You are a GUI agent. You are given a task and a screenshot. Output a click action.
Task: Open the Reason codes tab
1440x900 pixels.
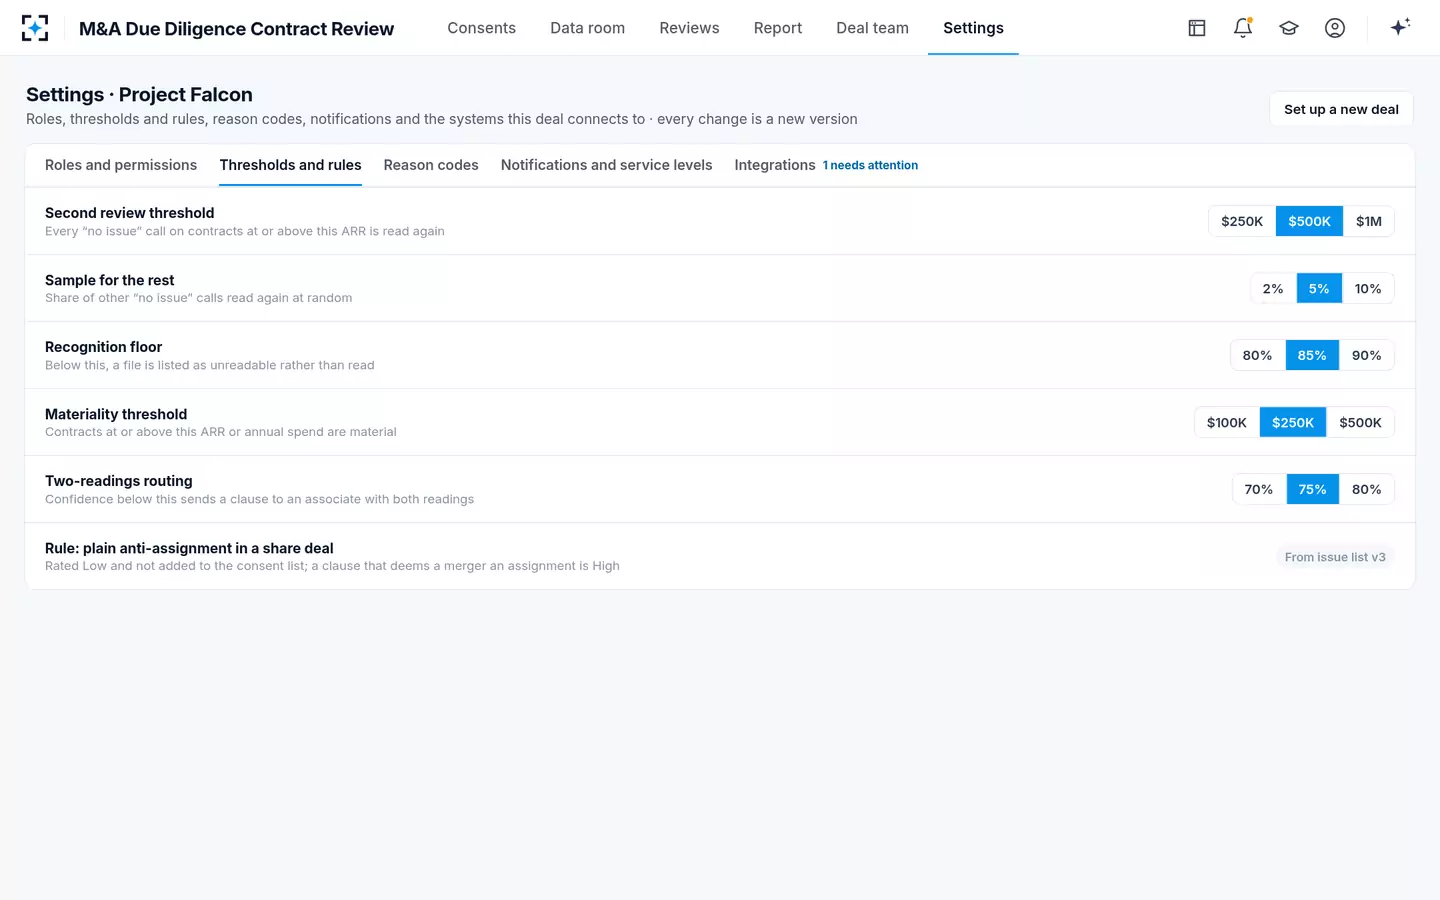(x=431, y=165)
